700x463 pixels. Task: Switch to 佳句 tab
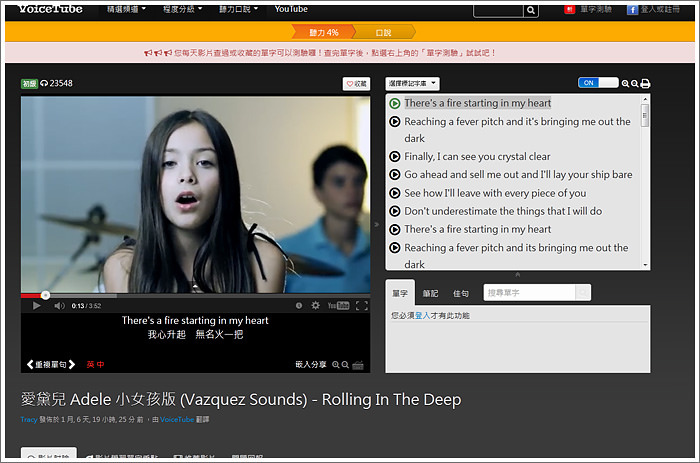pyautogui.click(x=461, y=293)
